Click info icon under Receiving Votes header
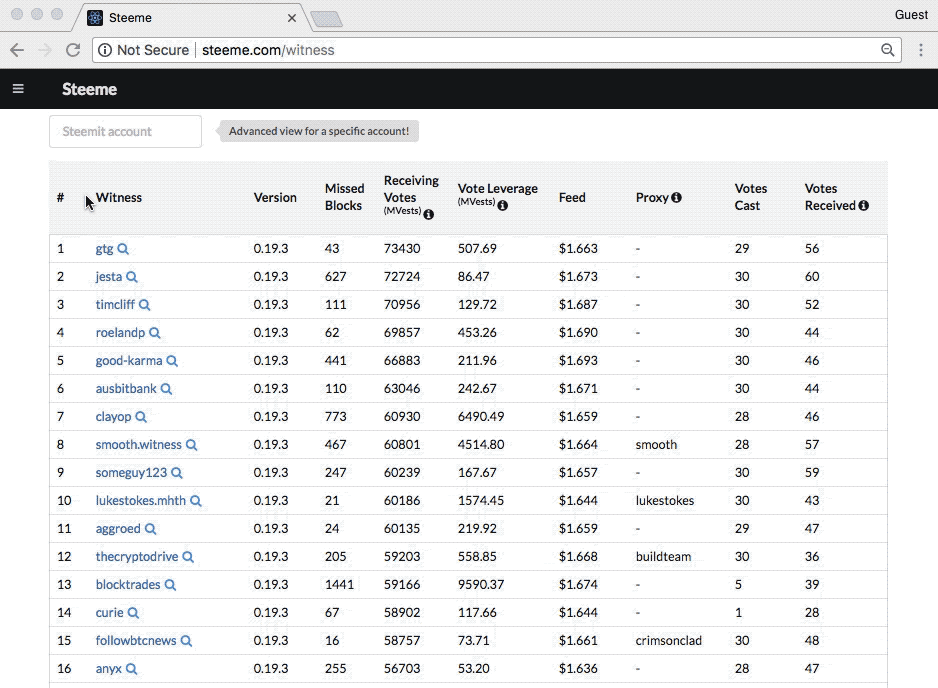The width and height of the screenshot is (938, 688). [428, 214]
